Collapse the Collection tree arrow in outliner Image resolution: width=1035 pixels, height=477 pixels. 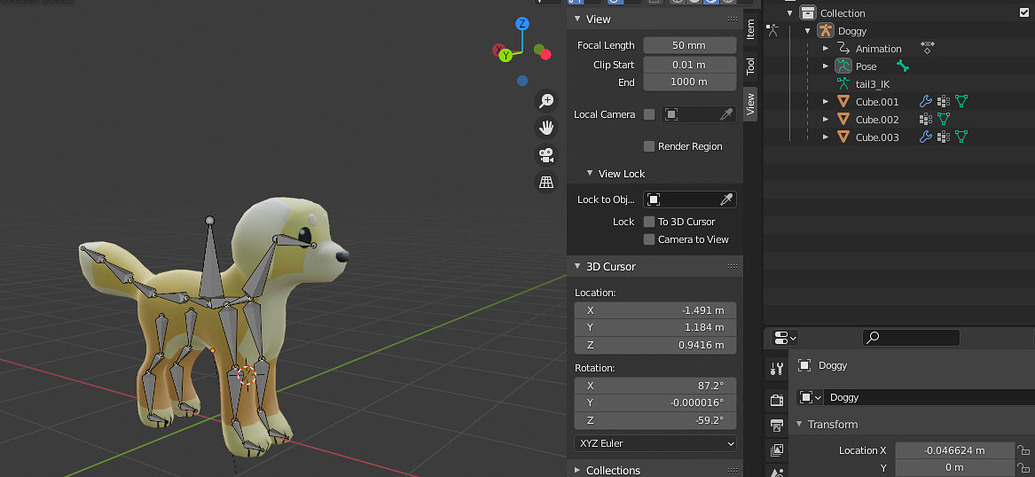(x=790, y=13)
